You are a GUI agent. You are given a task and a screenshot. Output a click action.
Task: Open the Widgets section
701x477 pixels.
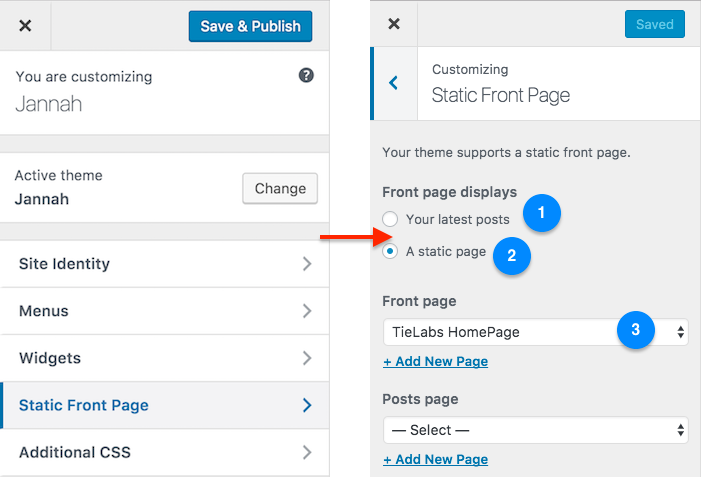(x=165, y=358)
